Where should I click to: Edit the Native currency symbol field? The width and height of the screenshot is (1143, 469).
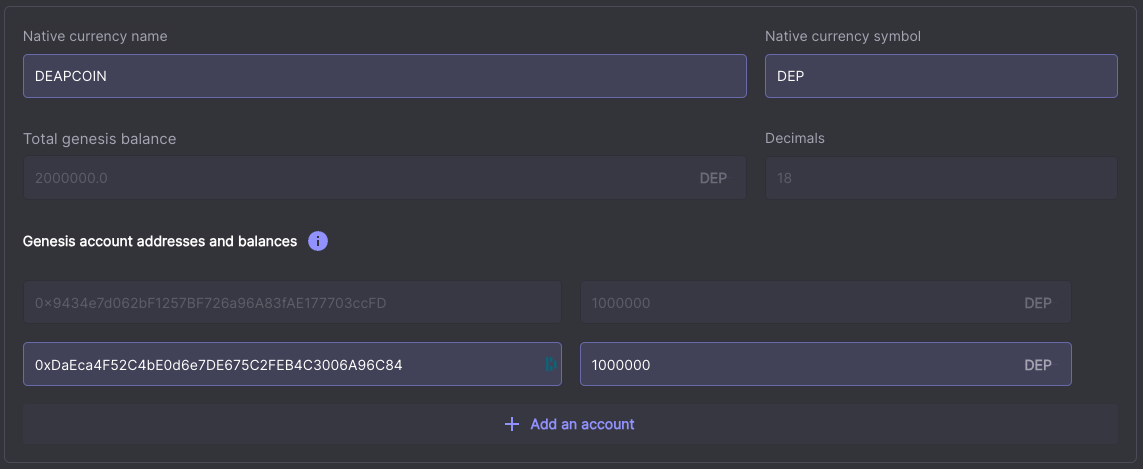(941, 76)
